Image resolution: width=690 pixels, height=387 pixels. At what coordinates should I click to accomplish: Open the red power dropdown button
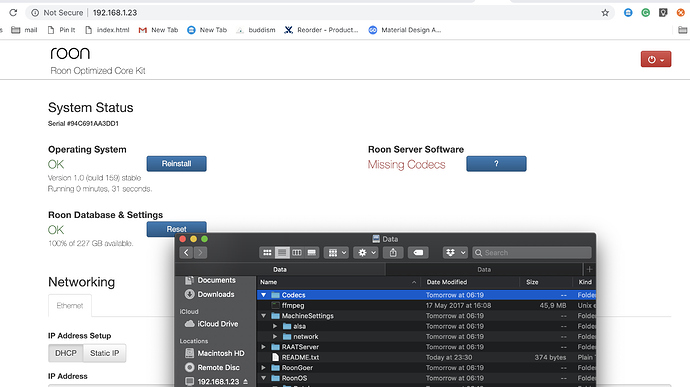click(656, 59)
